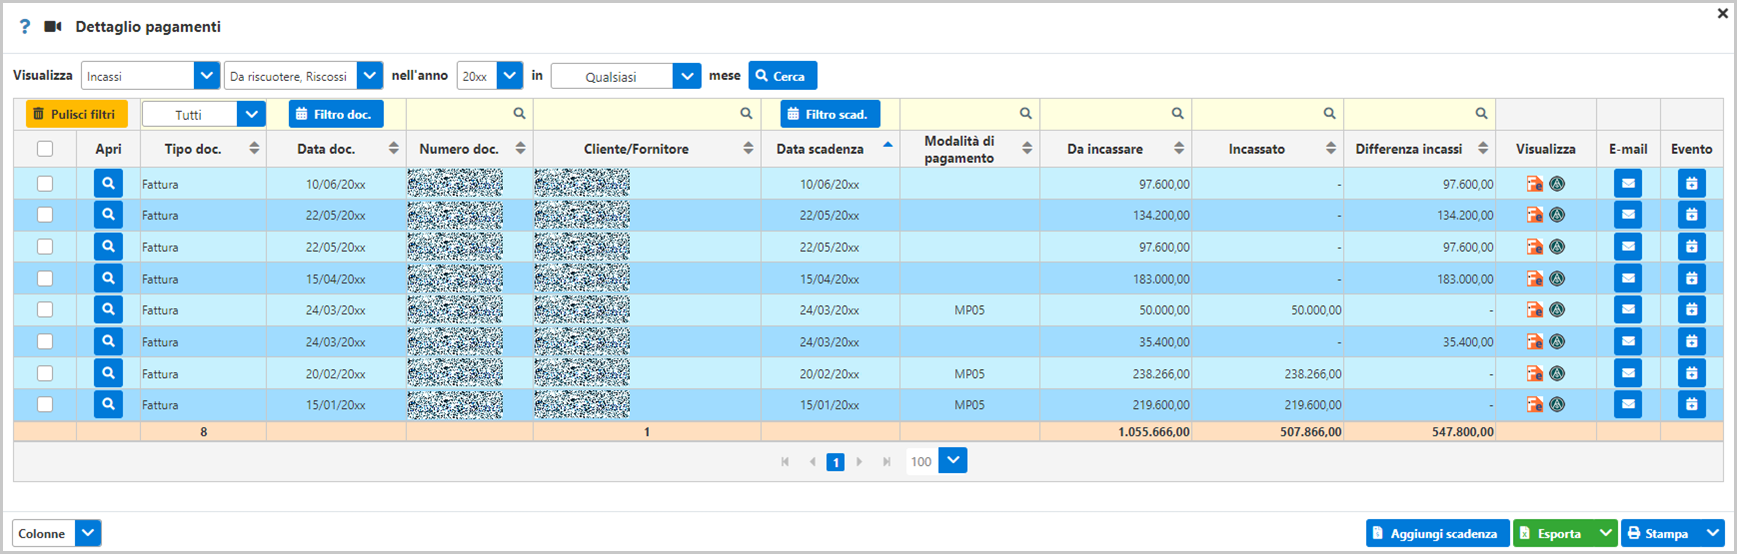View the PDF icon for the 183.000,00 invoice
The height and width of the screenshot is (554, 1737).
(x=1534, y=279)
